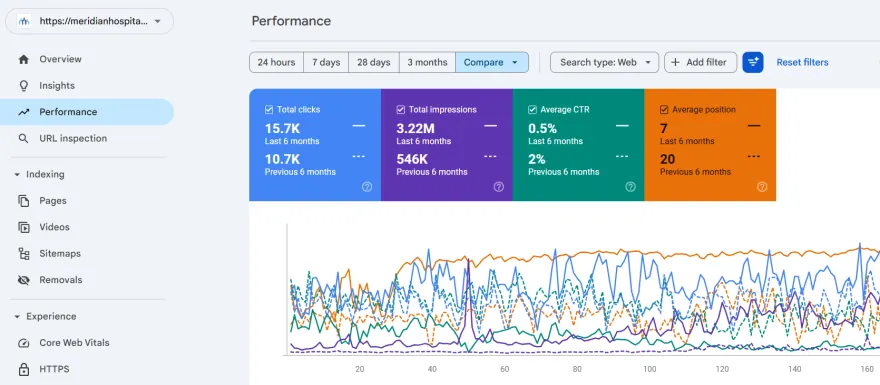Open the property selector dropdown
Viewport: 880px width, 385px height.
[x=90, y=21]
